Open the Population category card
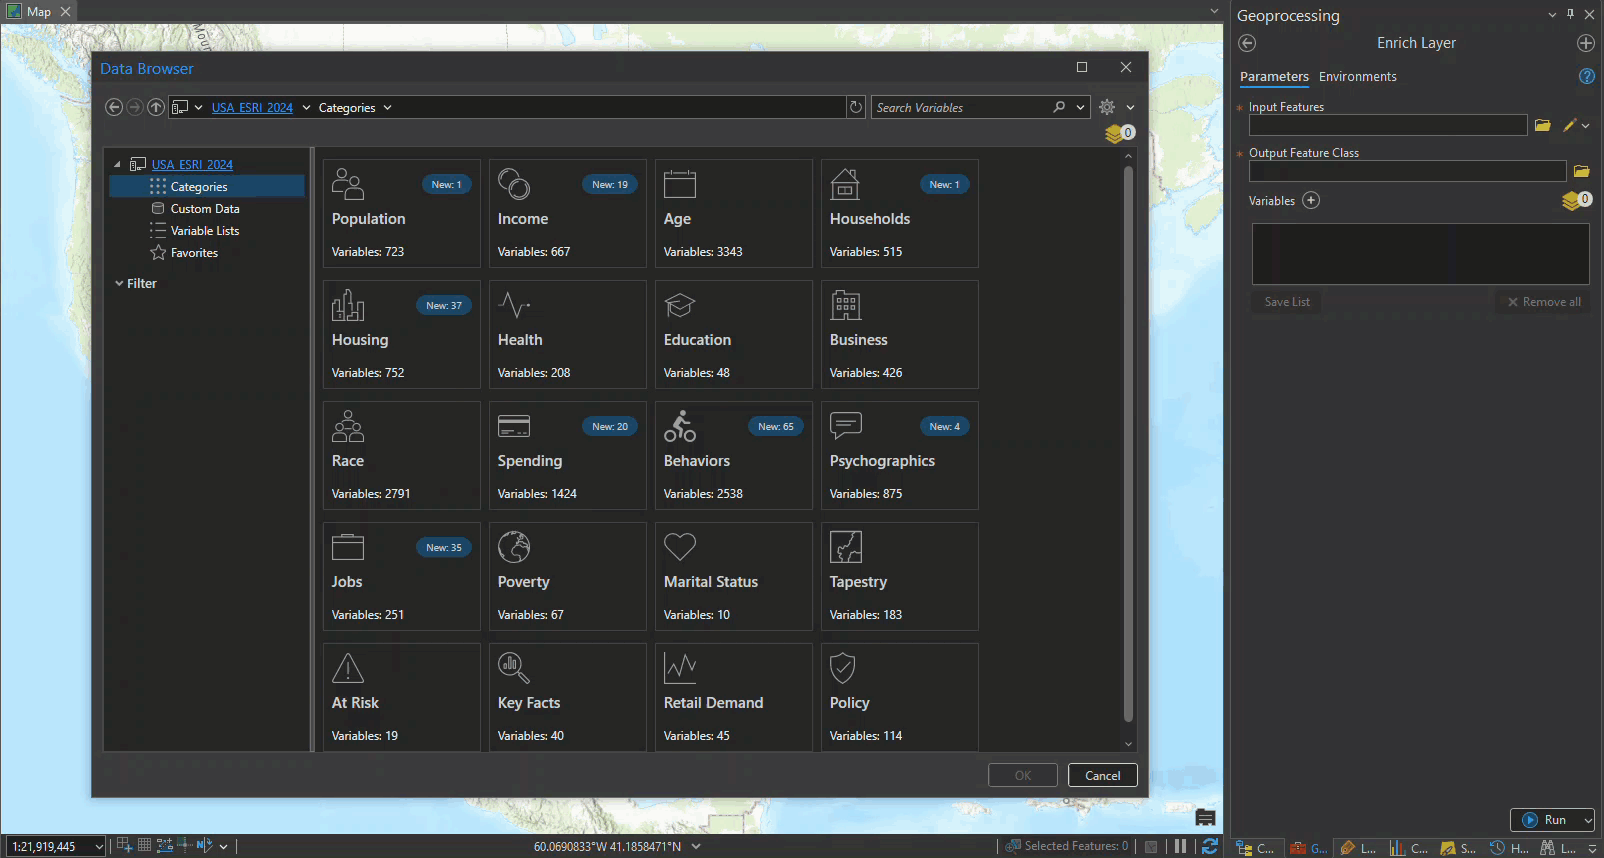The width and height of the screenshot is (1604, 858). (401, 213)
